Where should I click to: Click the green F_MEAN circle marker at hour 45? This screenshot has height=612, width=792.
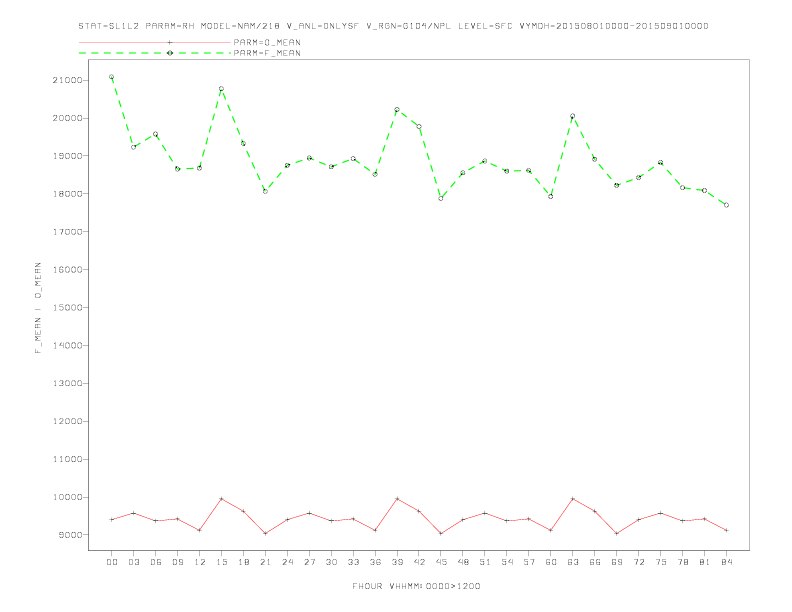(441, 198)
